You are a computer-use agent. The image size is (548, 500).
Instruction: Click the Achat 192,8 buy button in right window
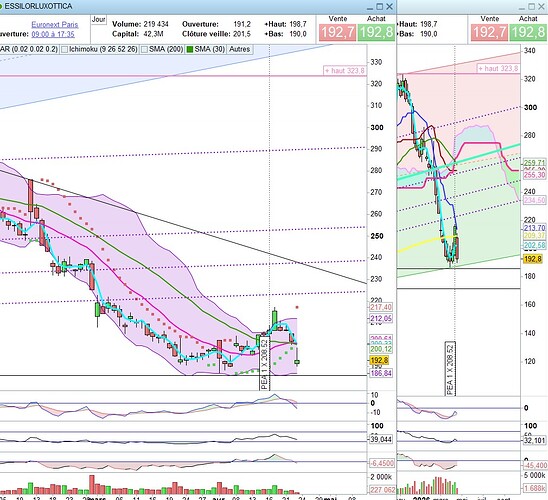(x=528, y=32)
